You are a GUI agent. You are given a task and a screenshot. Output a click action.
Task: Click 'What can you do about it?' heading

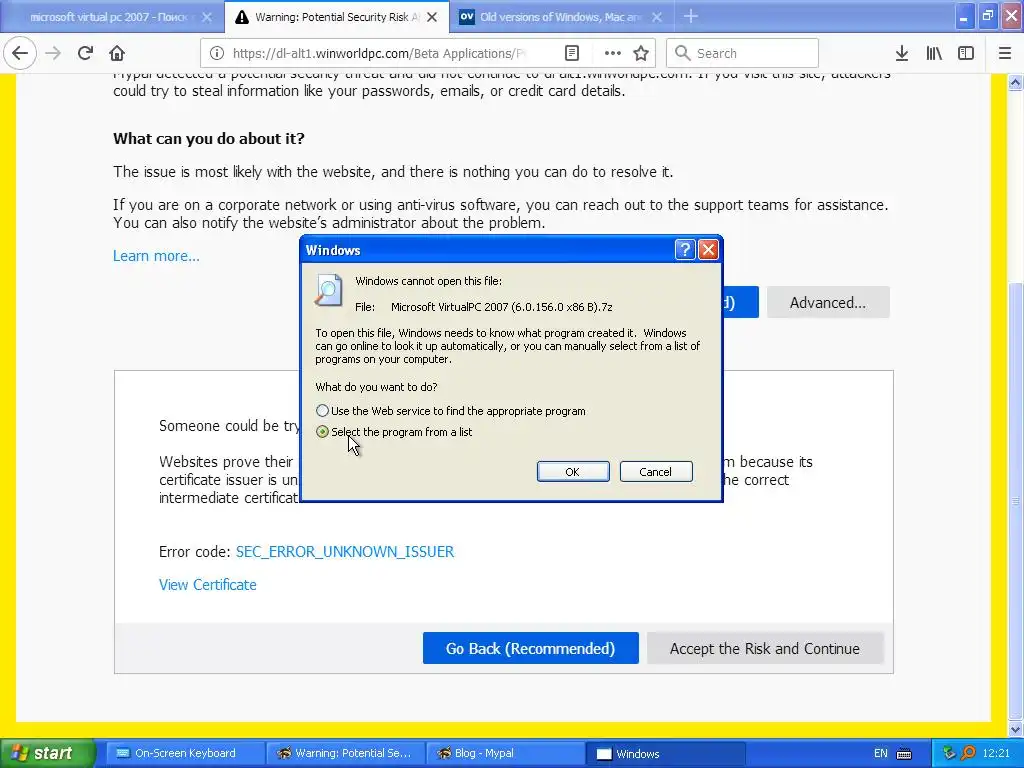point(209,138)
